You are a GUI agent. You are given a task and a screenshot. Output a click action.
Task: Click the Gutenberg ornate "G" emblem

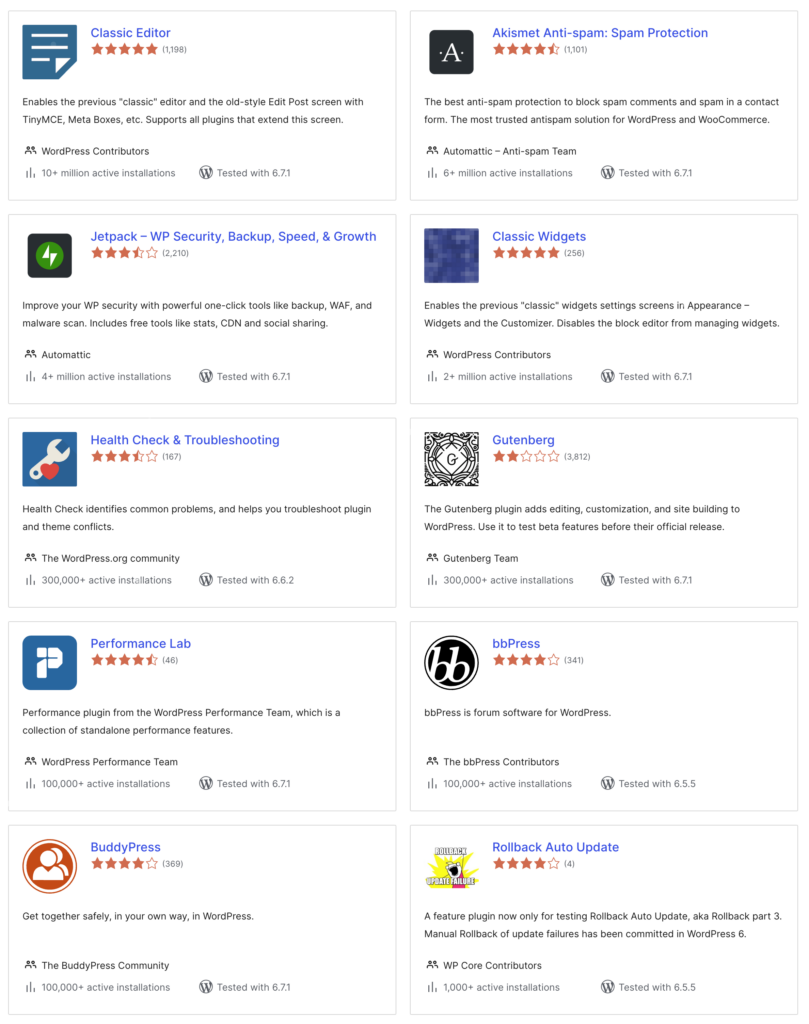[451, 458]
